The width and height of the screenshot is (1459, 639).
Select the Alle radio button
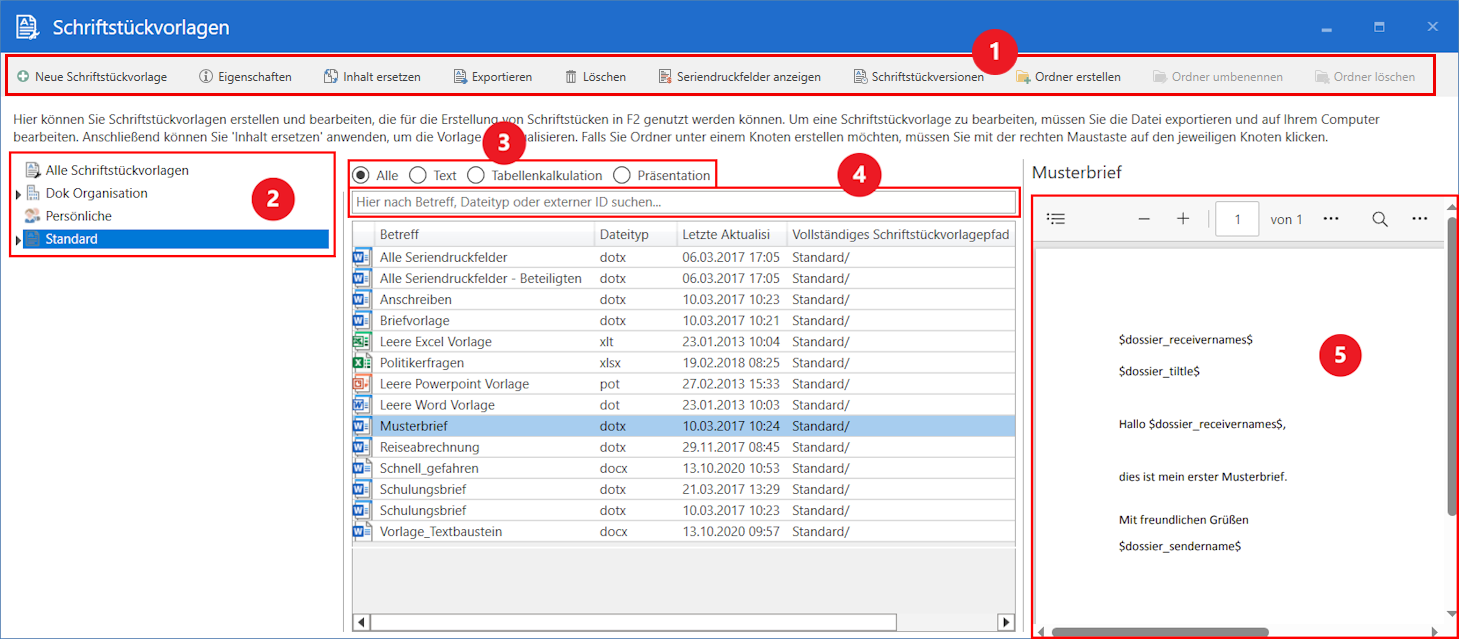point(360,175)
